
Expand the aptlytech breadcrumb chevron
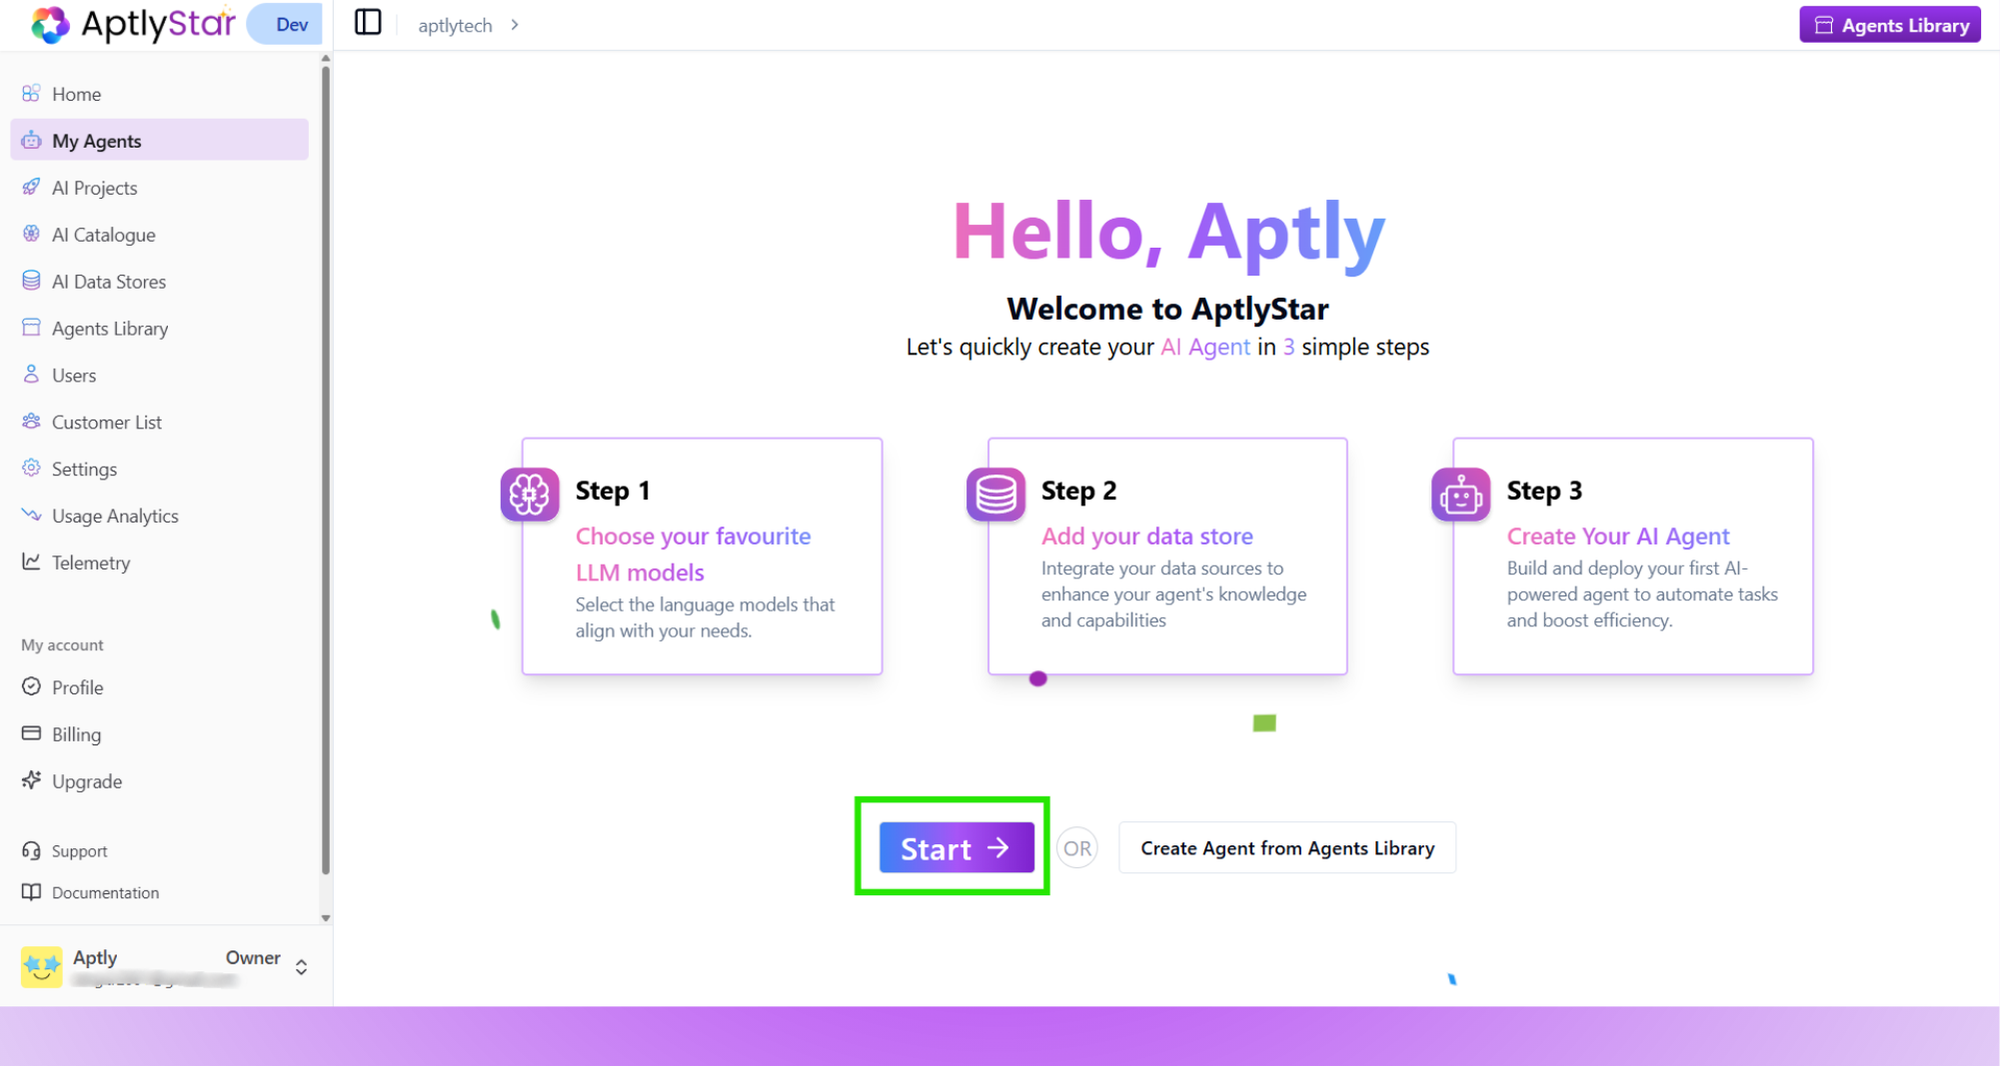point(514,24)
